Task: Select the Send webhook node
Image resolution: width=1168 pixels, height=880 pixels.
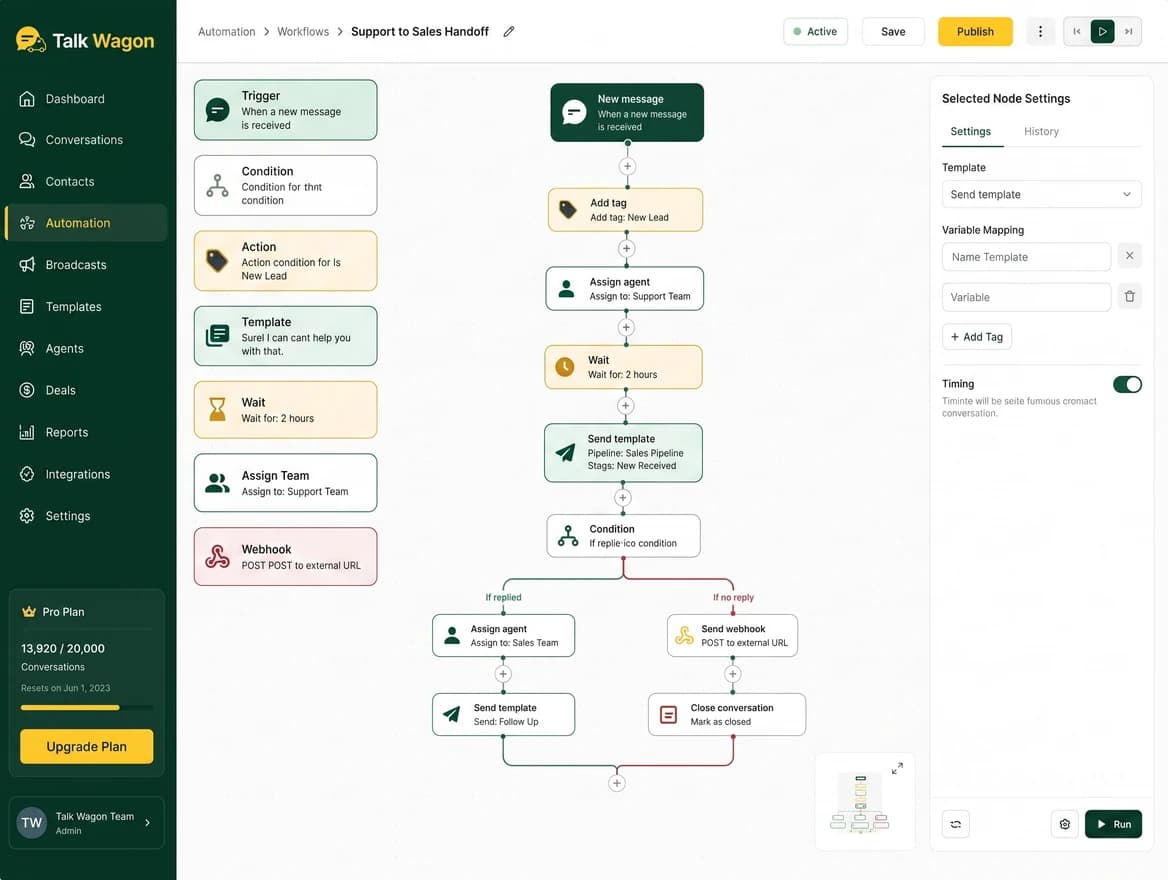Action: coord(732,636)
